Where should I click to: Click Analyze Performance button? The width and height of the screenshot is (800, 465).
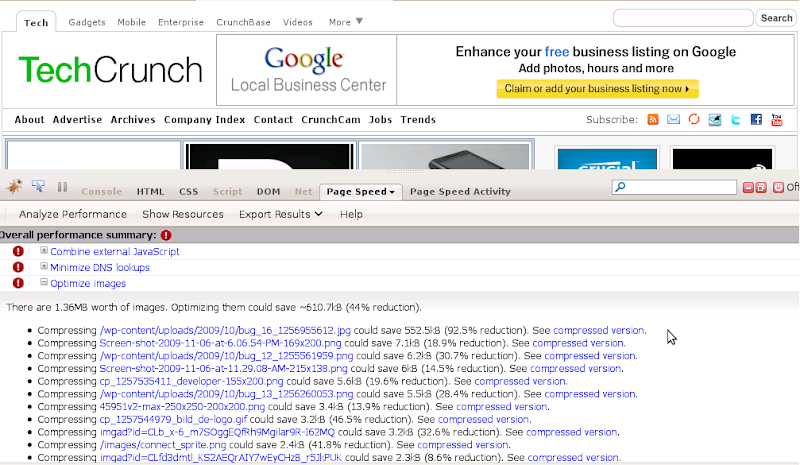tap(72, 214)
